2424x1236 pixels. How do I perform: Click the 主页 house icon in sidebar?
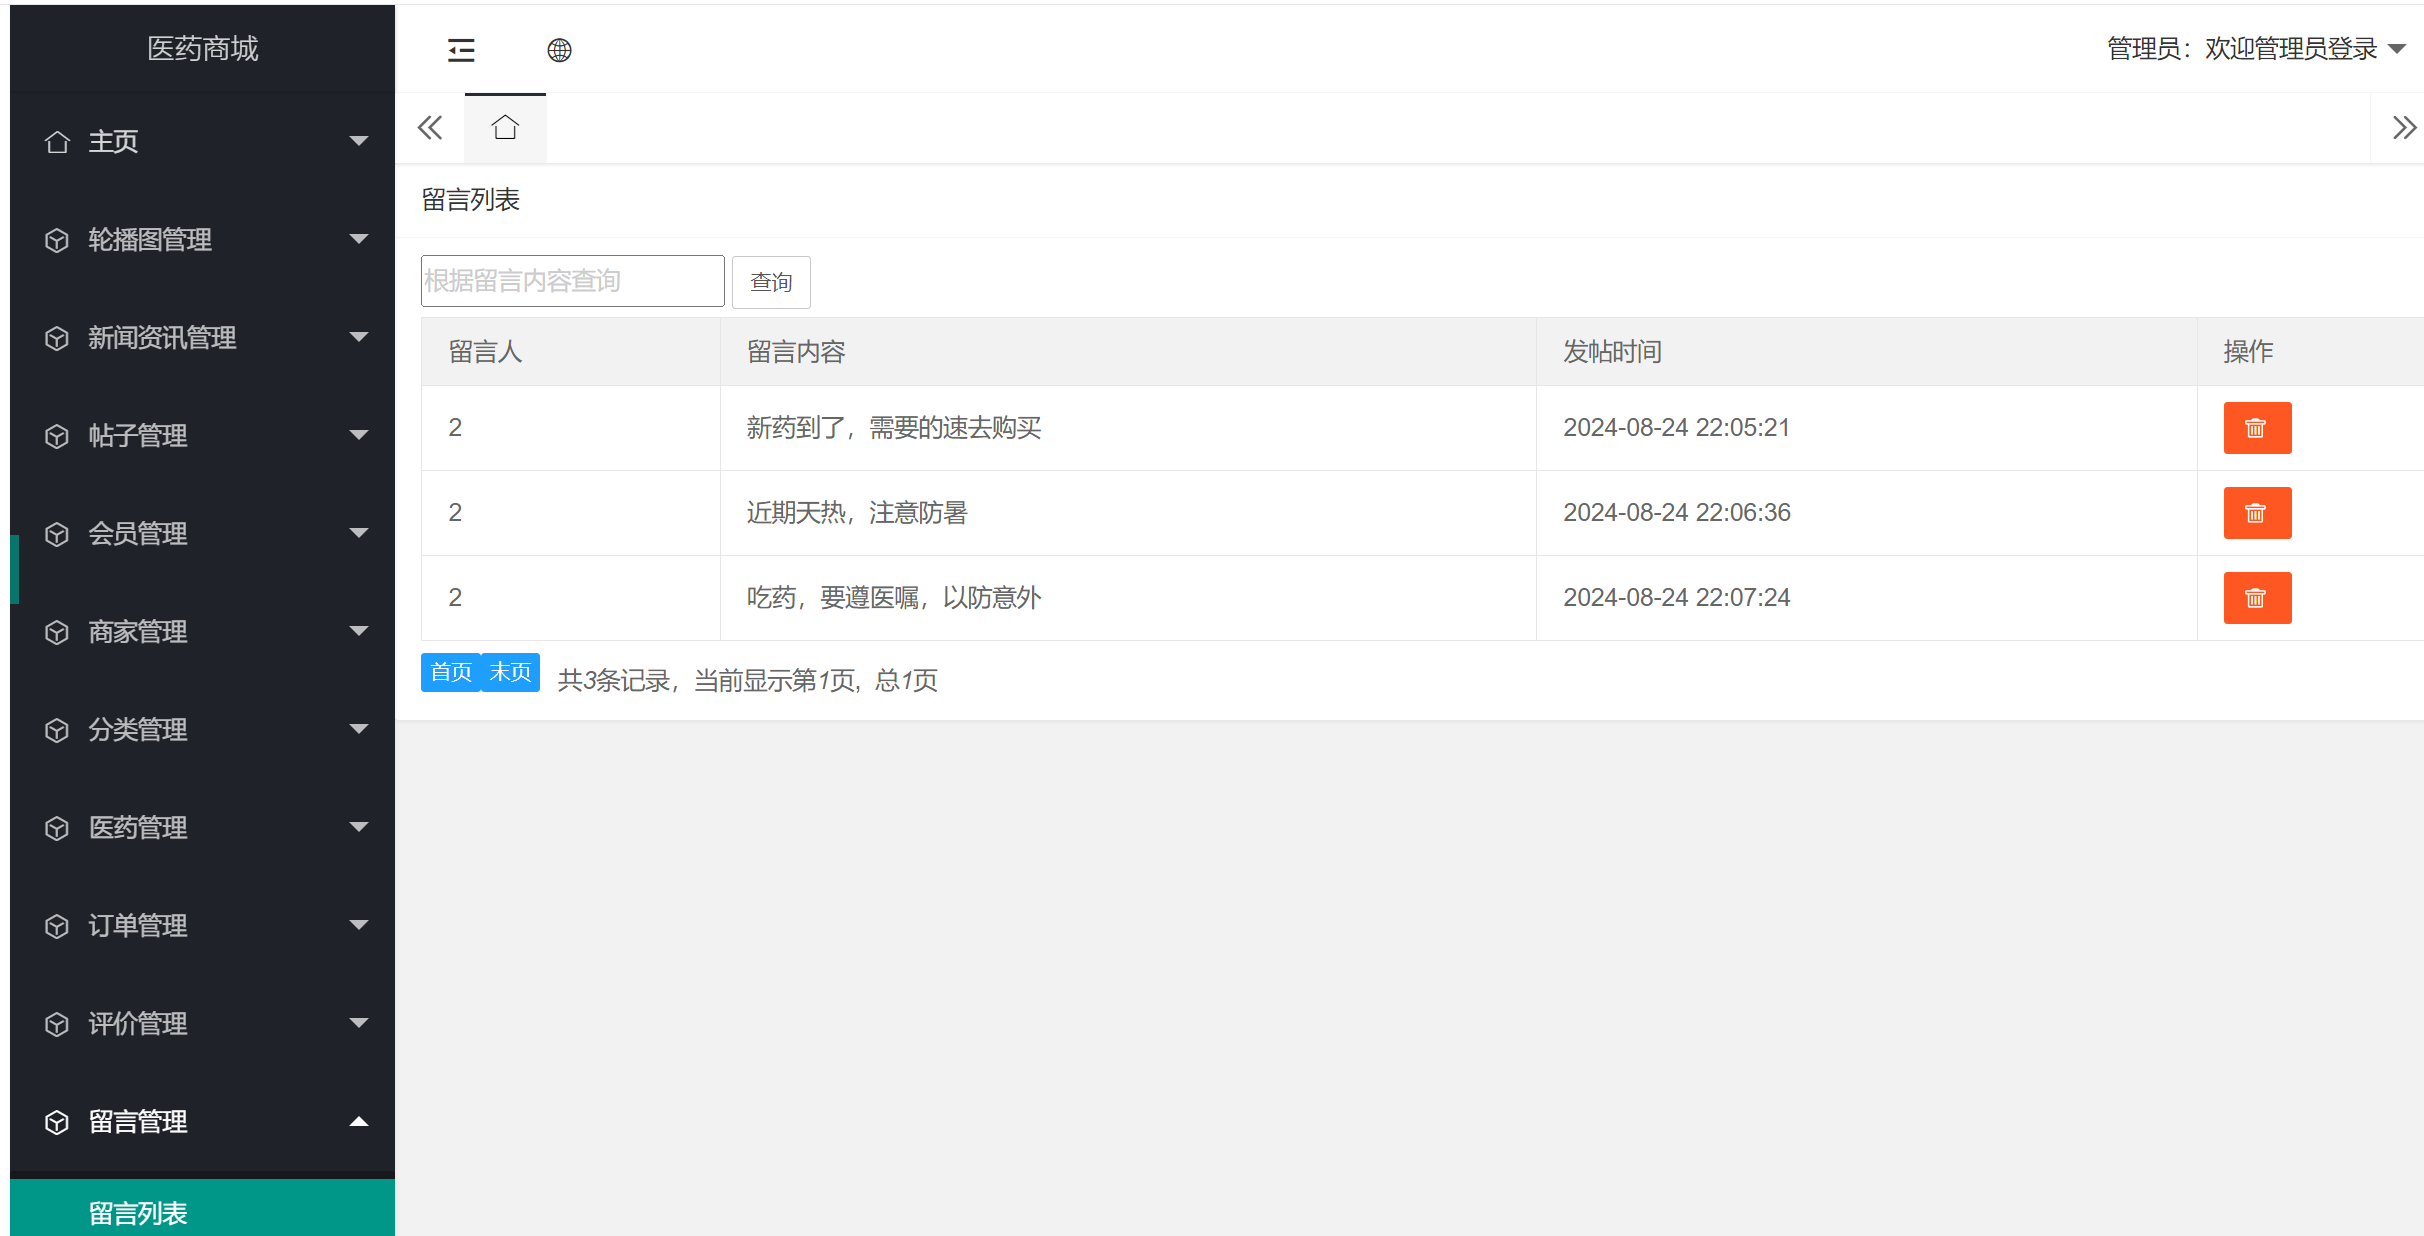tap(57, 141)
